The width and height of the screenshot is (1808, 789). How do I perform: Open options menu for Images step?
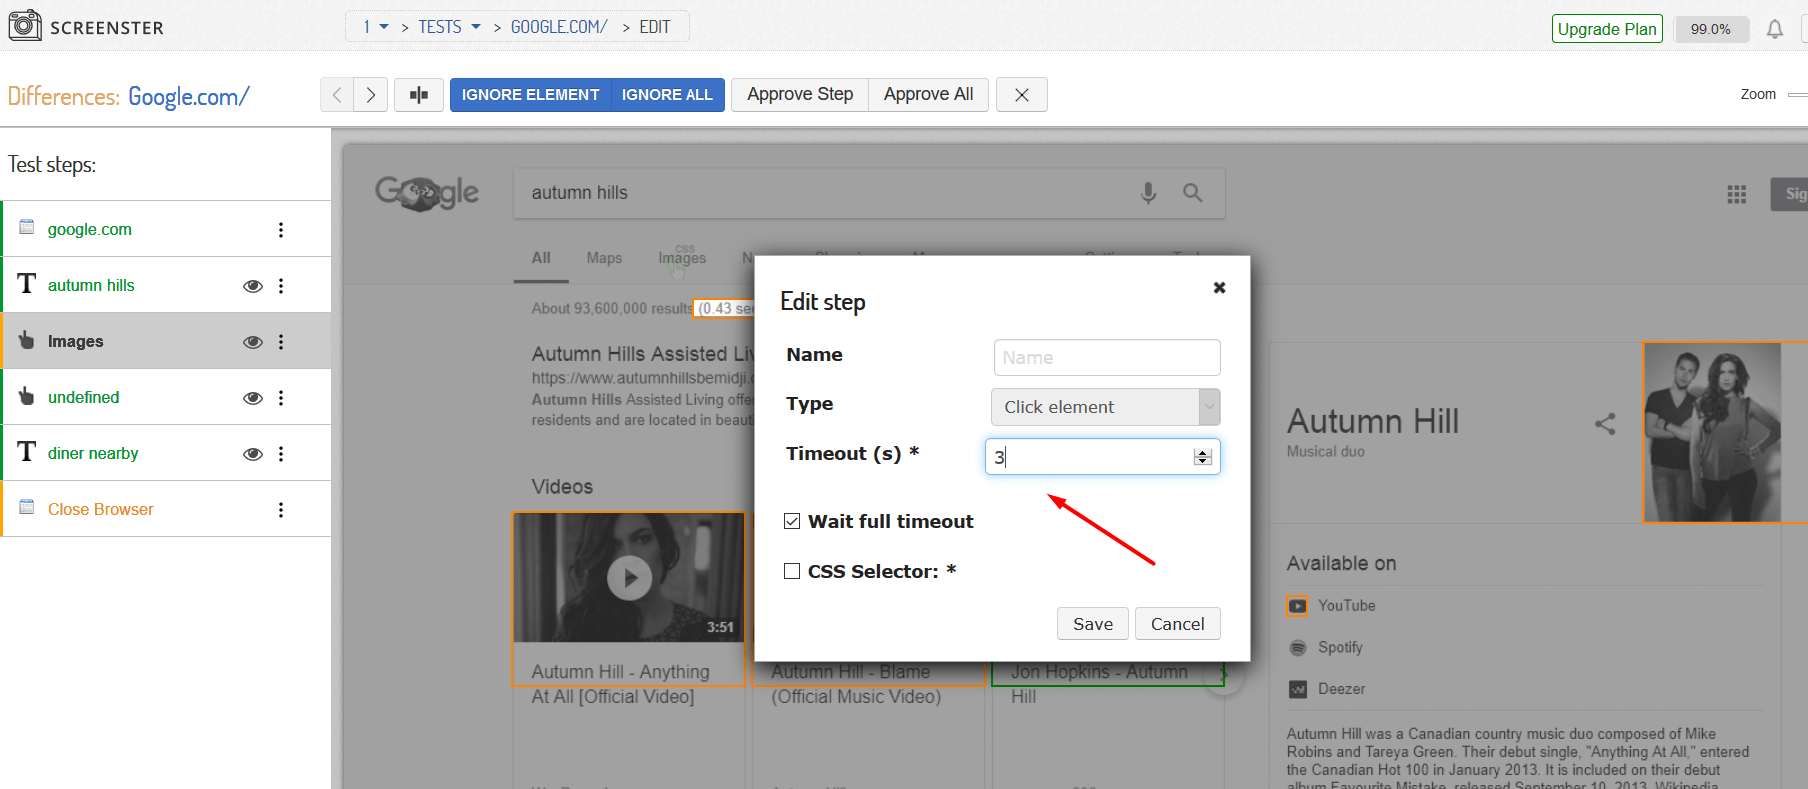[281, 342]
